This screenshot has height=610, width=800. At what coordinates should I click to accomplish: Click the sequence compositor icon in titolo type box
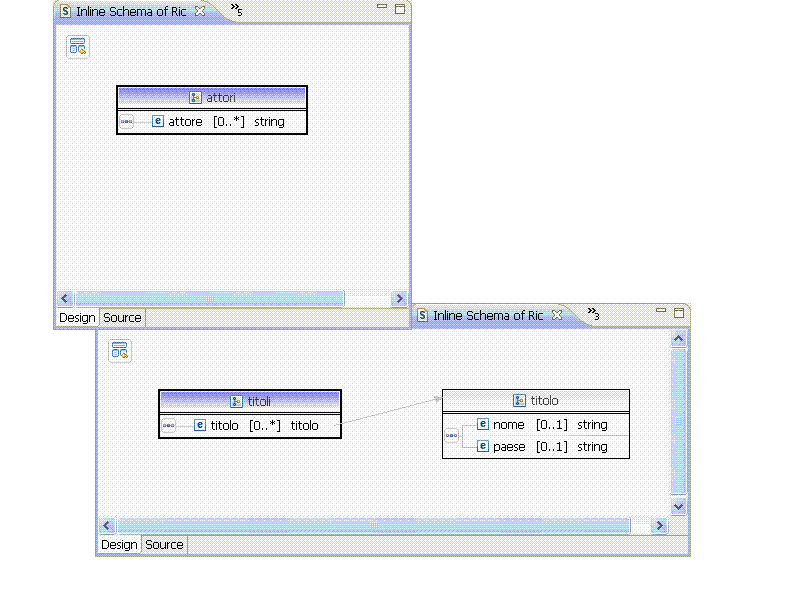coord(452,436)
